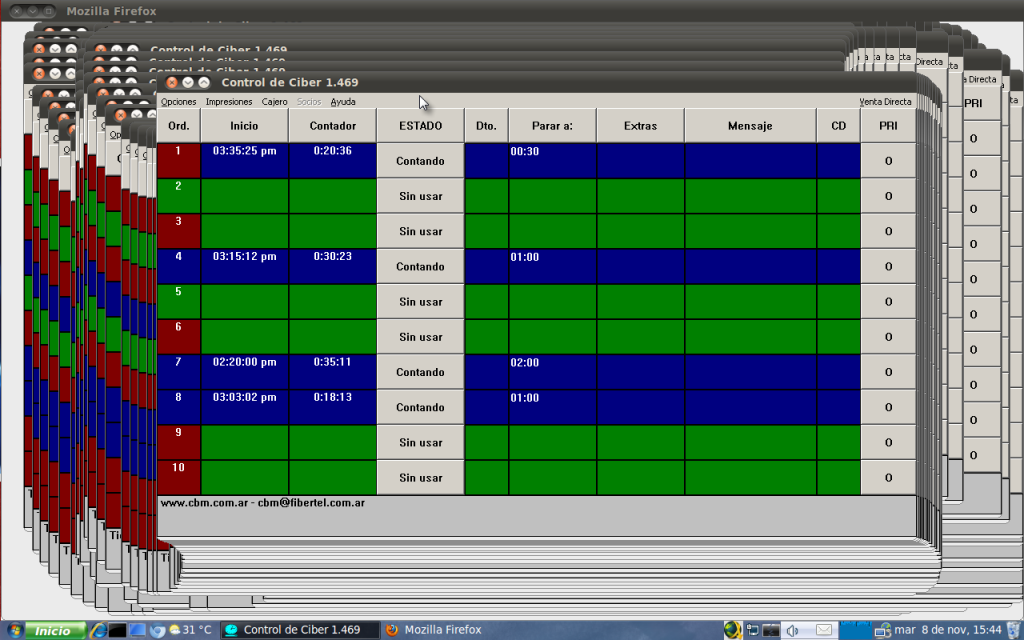This screenshot has width=1024, height=640.
Task: Click the Extras column header
Action: 641,126
